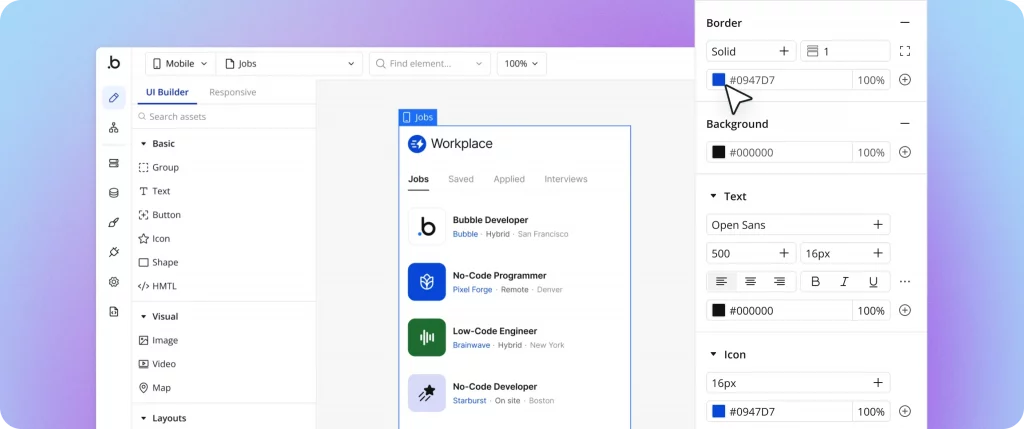Collapse the Text properties section
Screen dimensions: 1024x429
tap(713, 196)
